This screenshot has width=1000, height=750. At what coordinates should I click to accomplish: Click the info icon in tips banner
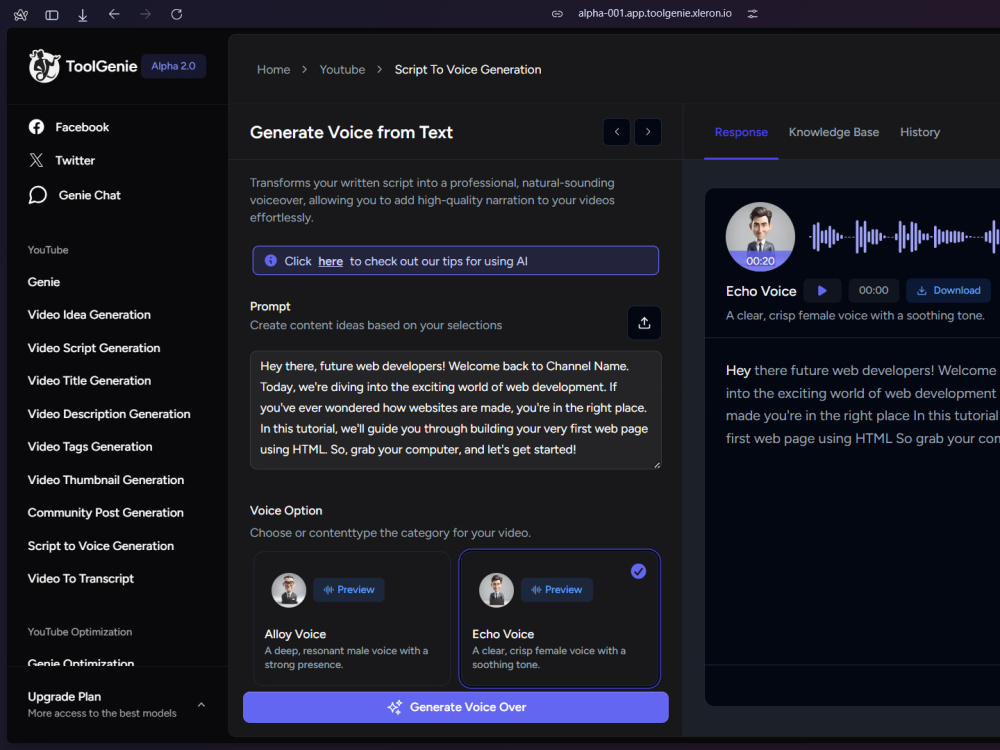coord(270,260)
